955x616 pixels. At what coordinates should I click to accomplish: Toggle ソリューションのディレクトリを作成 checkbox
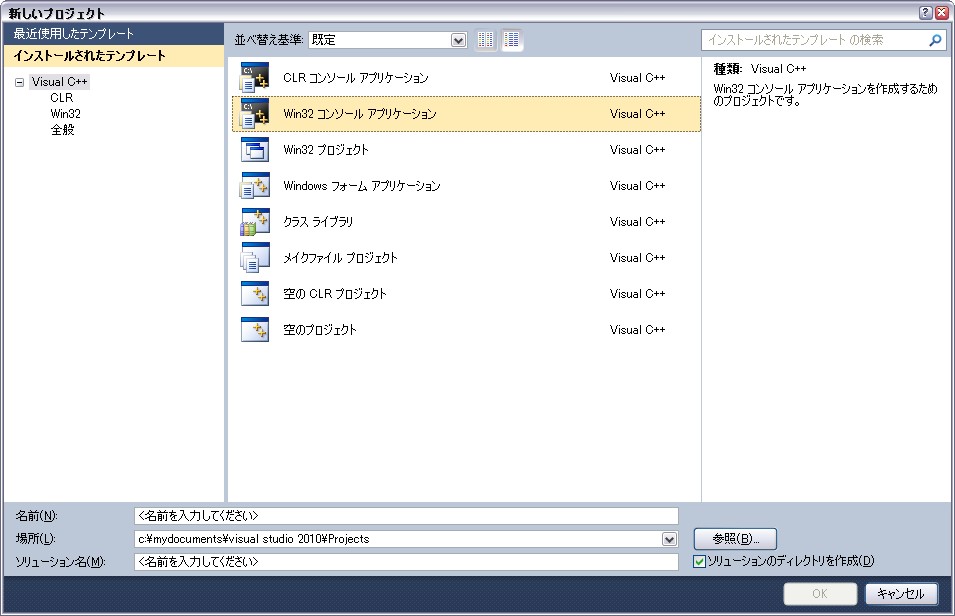(700, 561)
